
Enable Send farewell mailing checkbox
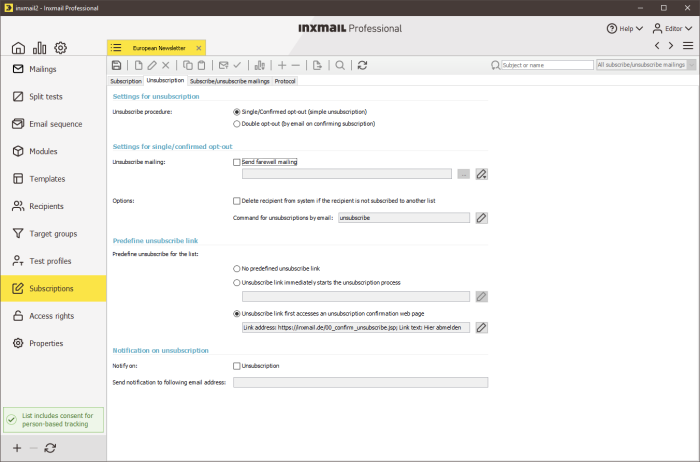[x=237, y=162]
